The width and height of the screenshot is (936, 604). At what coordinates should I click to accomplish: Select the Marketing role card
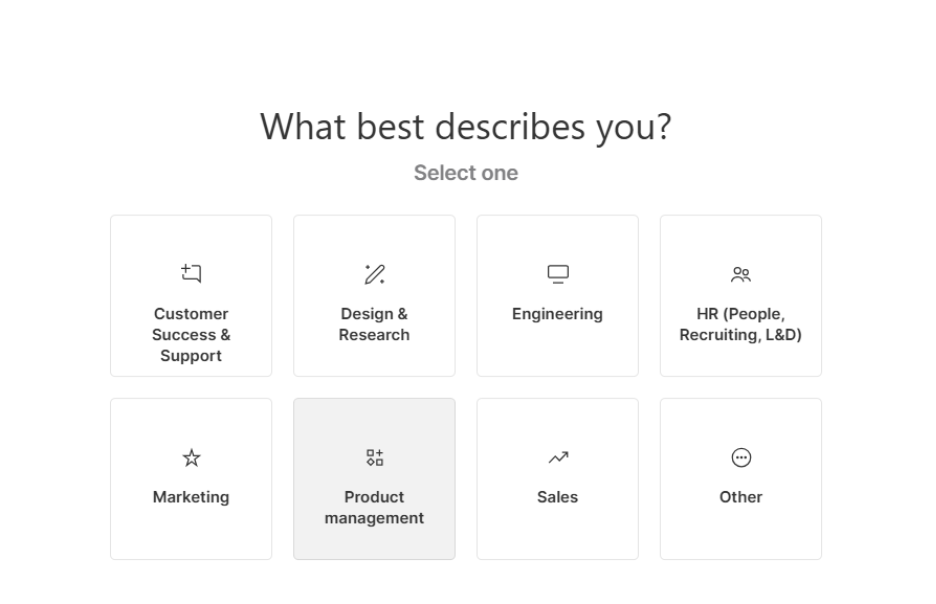click(x=191, y=478)
